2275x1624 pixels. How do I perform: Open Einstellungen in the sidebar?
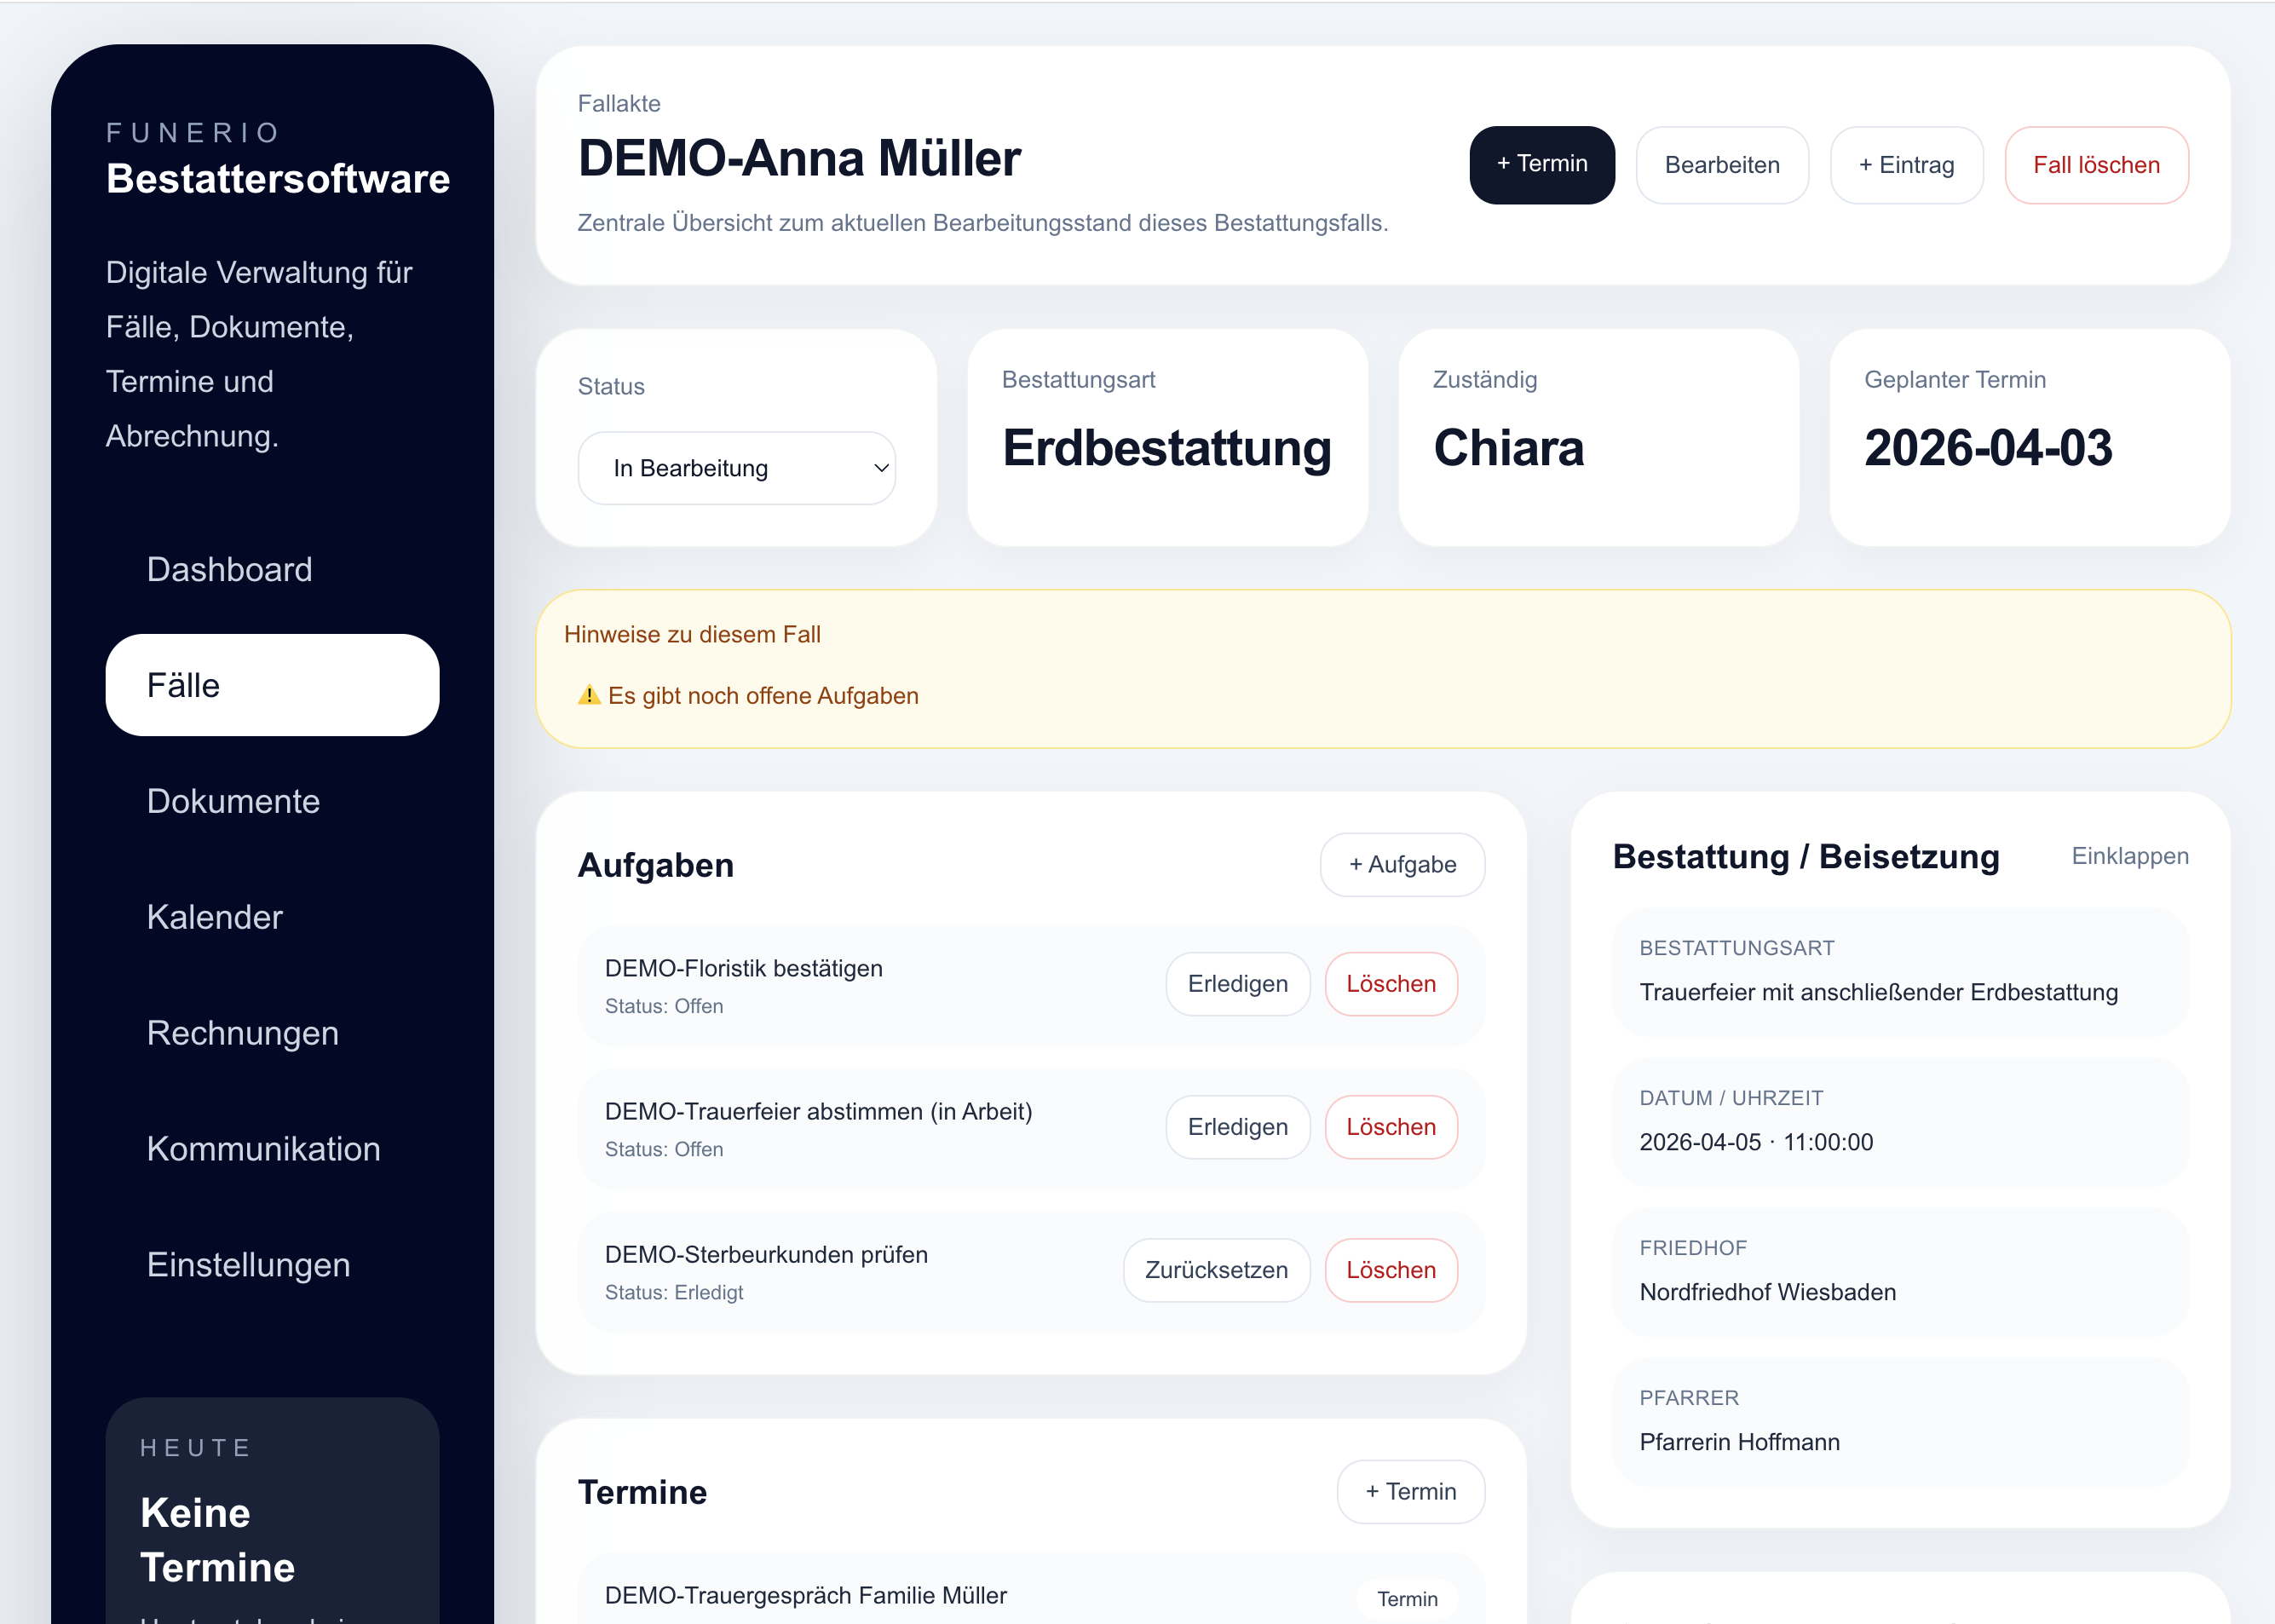point(248,1265)
